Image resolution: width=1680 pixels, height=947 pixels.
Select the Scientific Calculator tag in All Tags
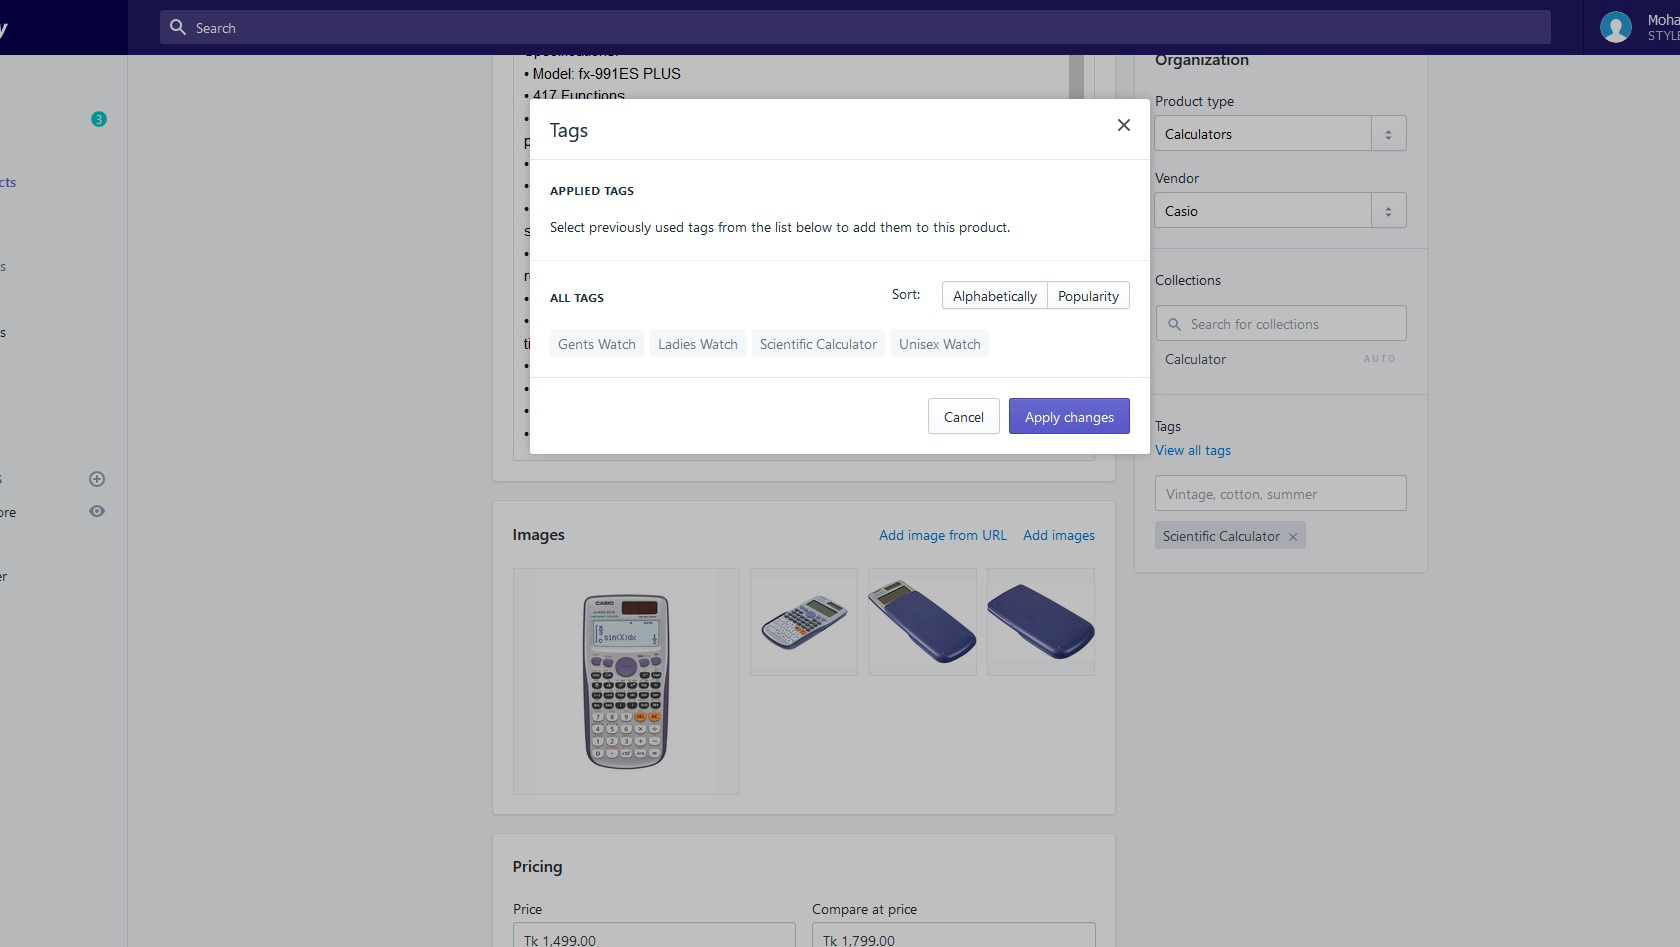[818, 344]
